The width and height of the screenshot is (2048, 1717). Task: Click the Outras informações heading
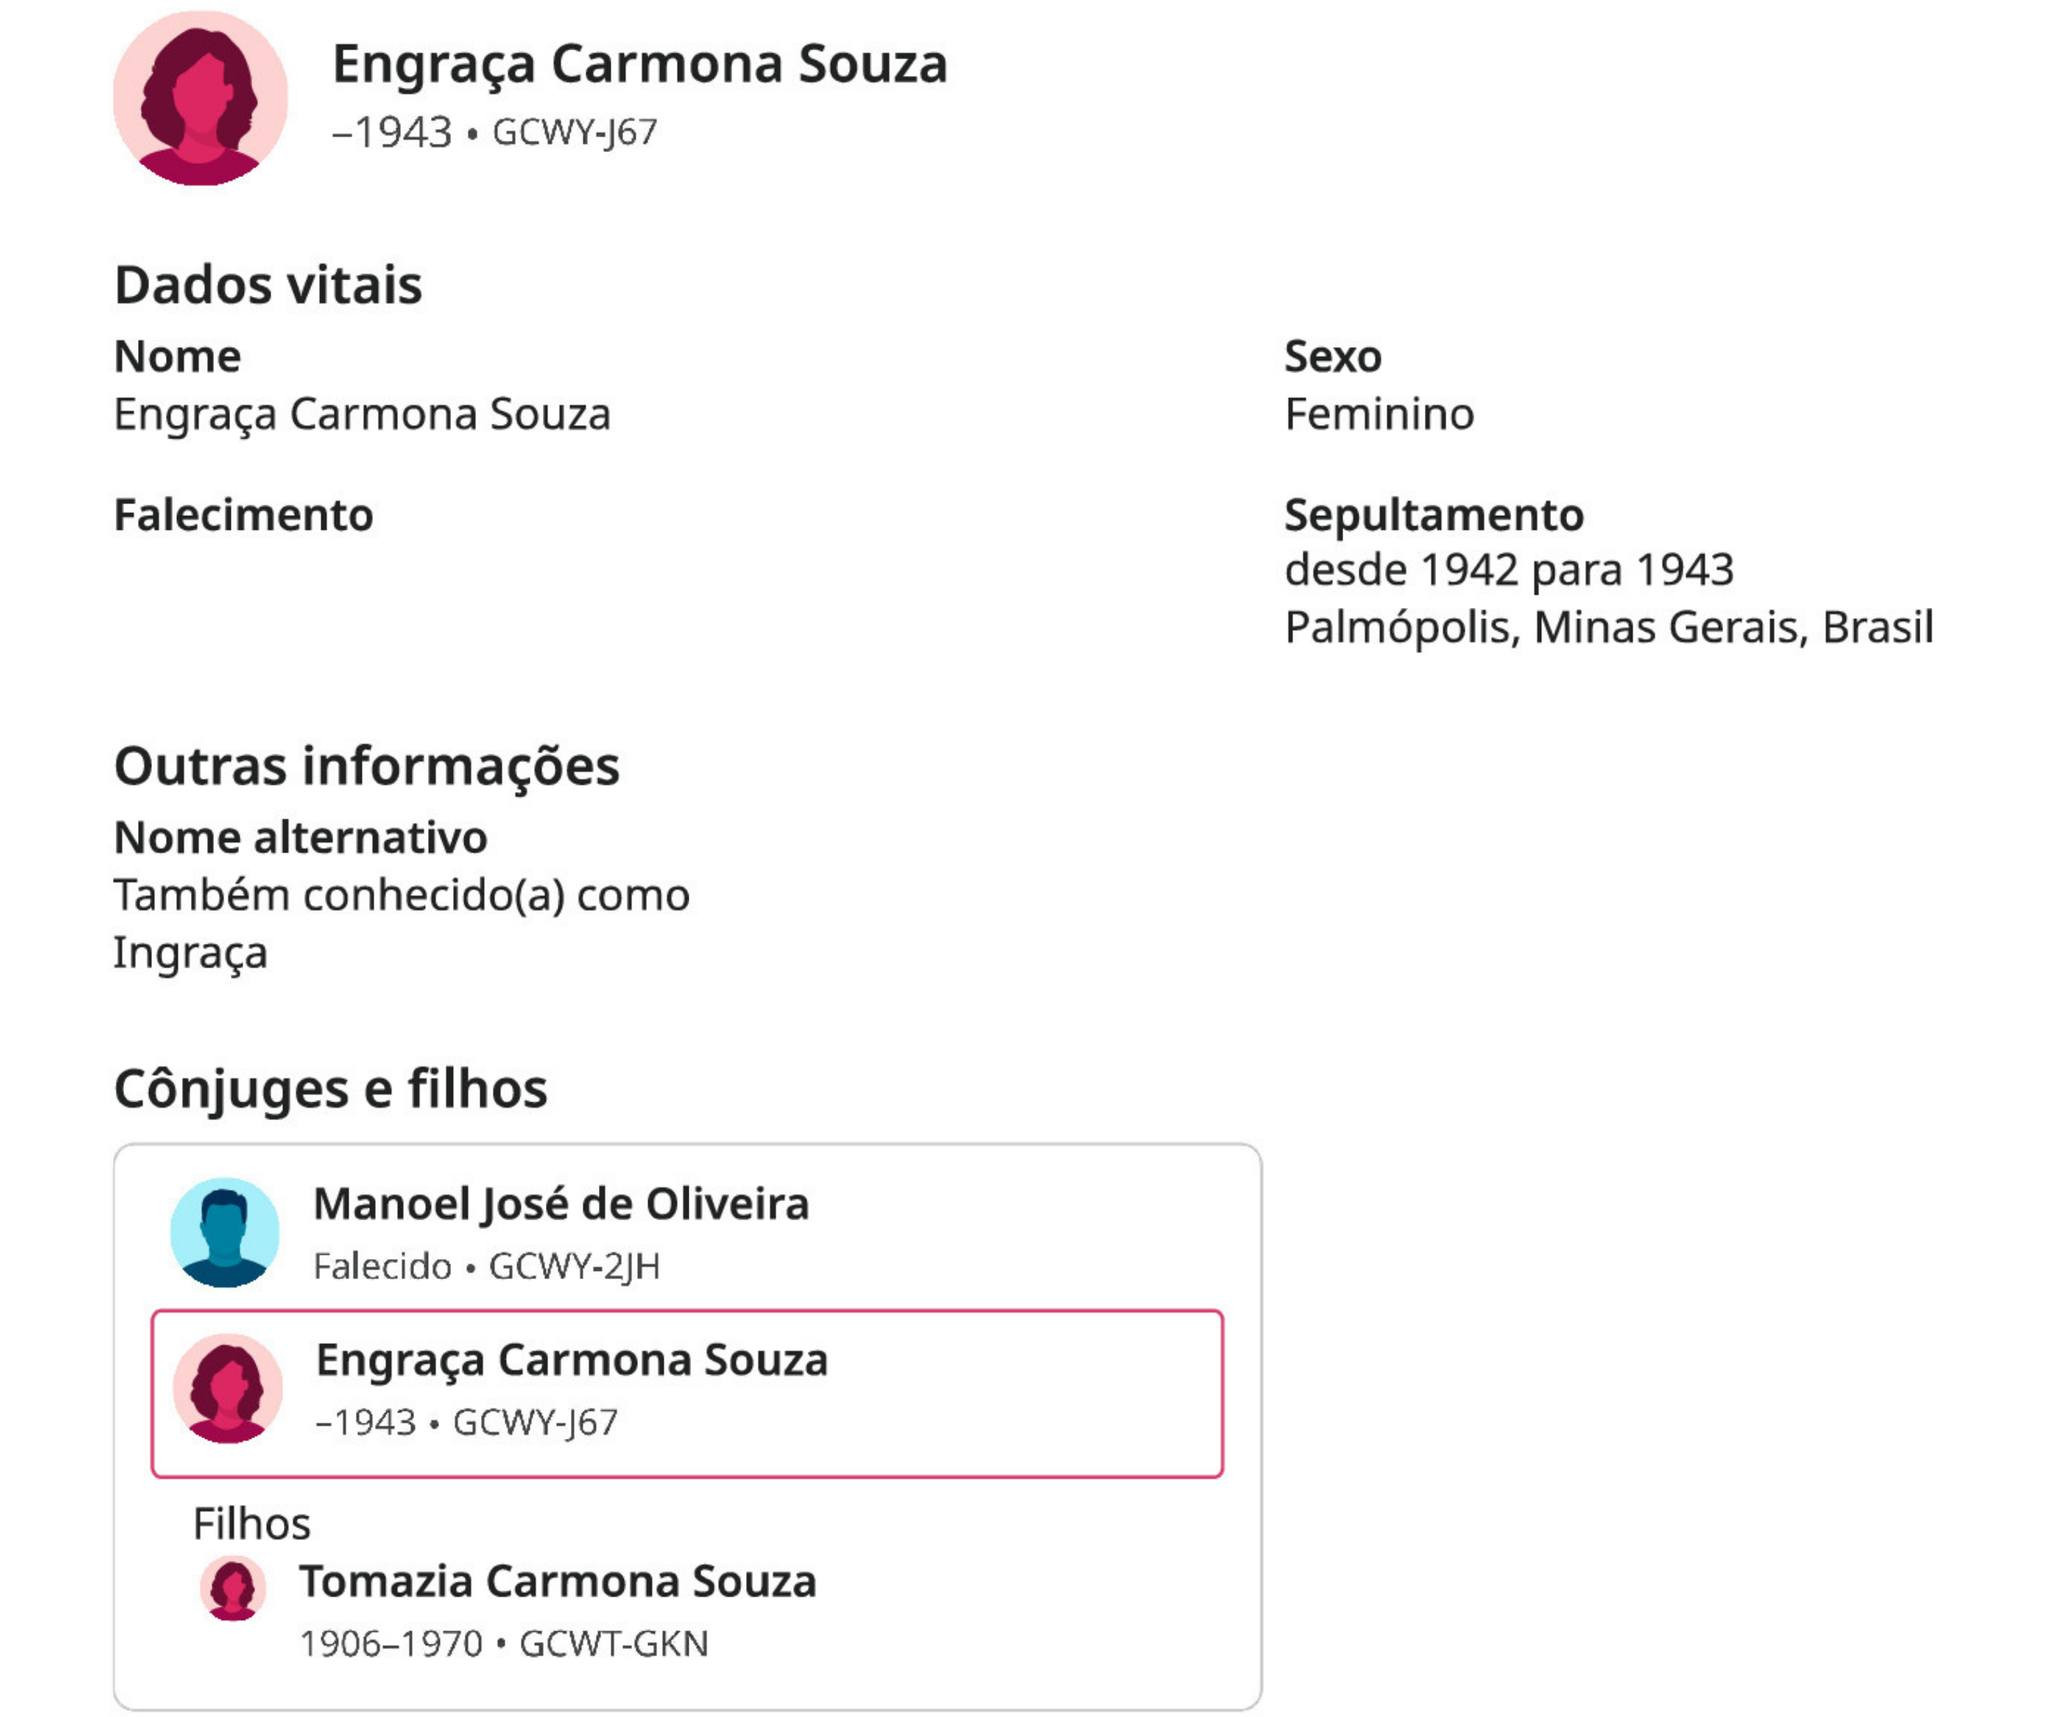tap(366, 766)
